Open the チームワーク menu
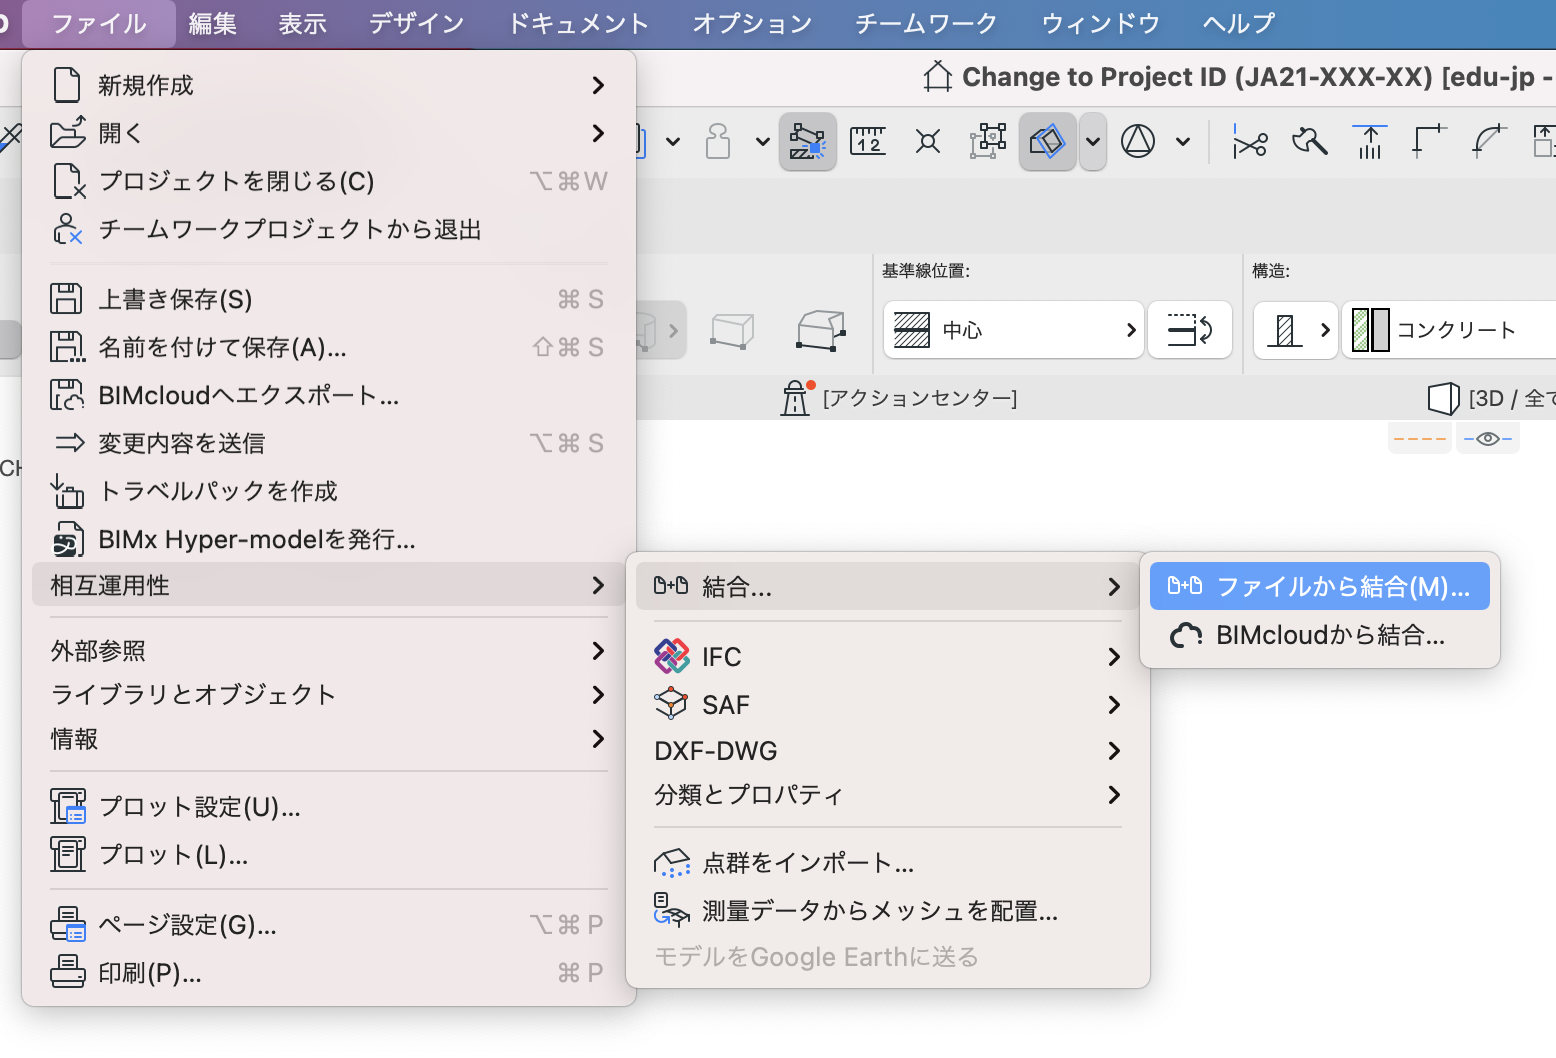The image size is (1556, 1058). [927, 23]
